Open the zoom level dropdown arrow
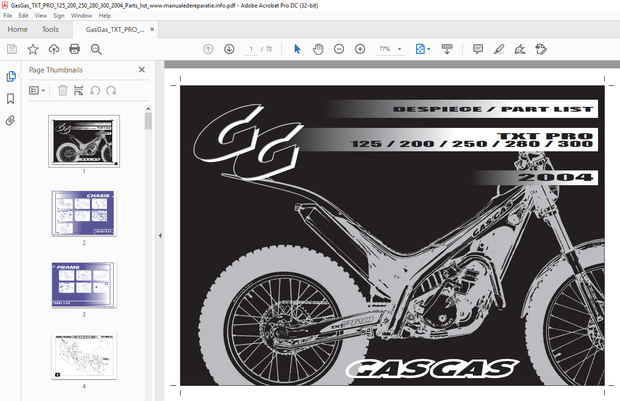620x401 pixels. [x=399, y=49]
